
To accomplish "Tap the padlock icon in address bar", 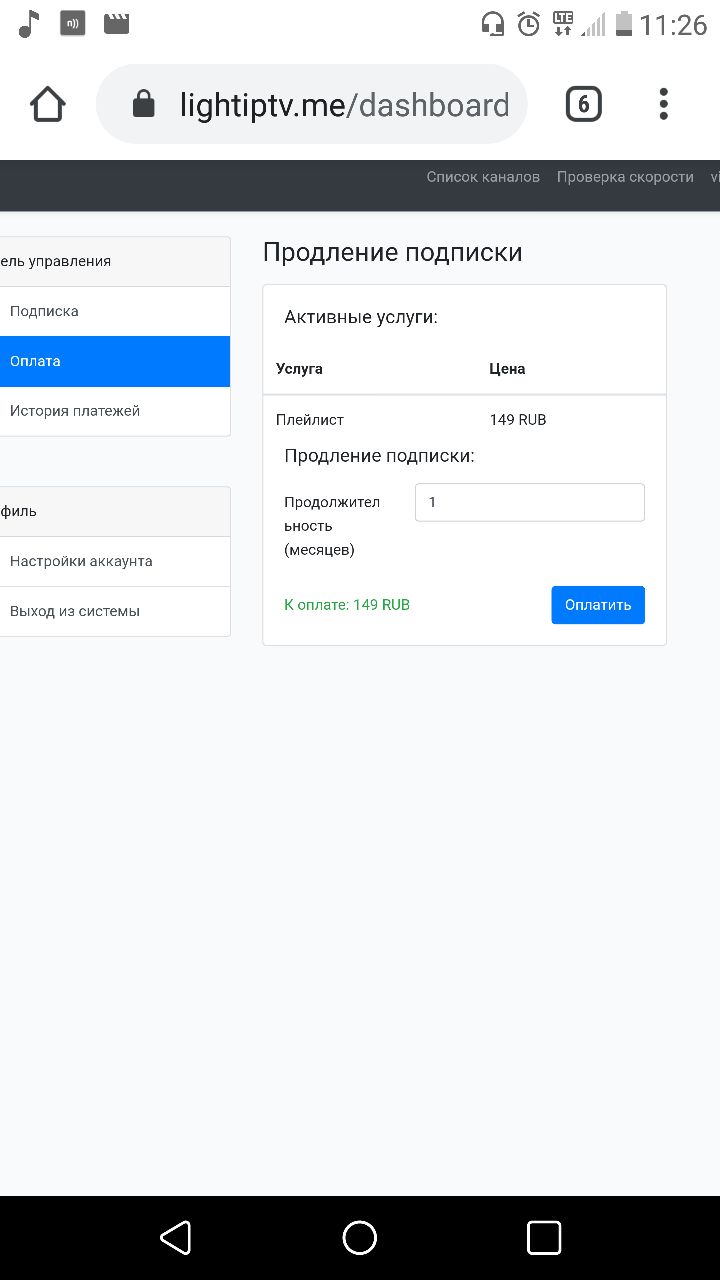I will tap(144, 104).
